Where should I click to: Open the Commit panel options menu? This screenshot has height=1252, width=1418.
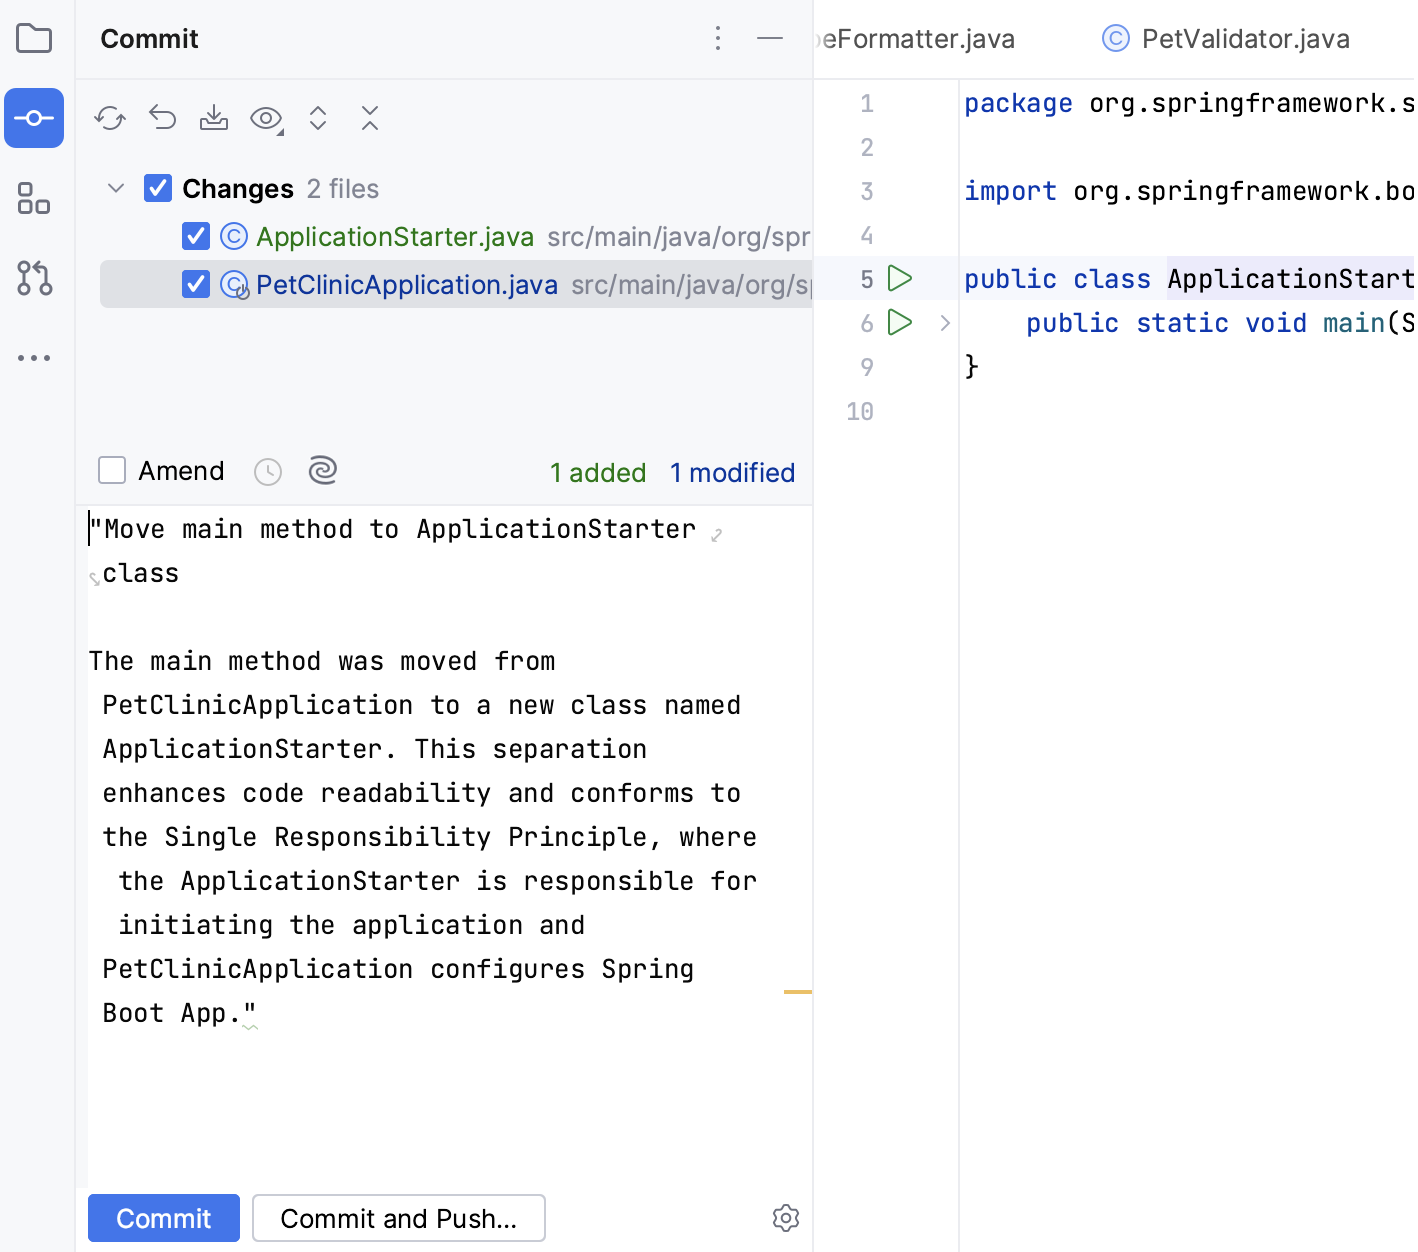point(717,38)
